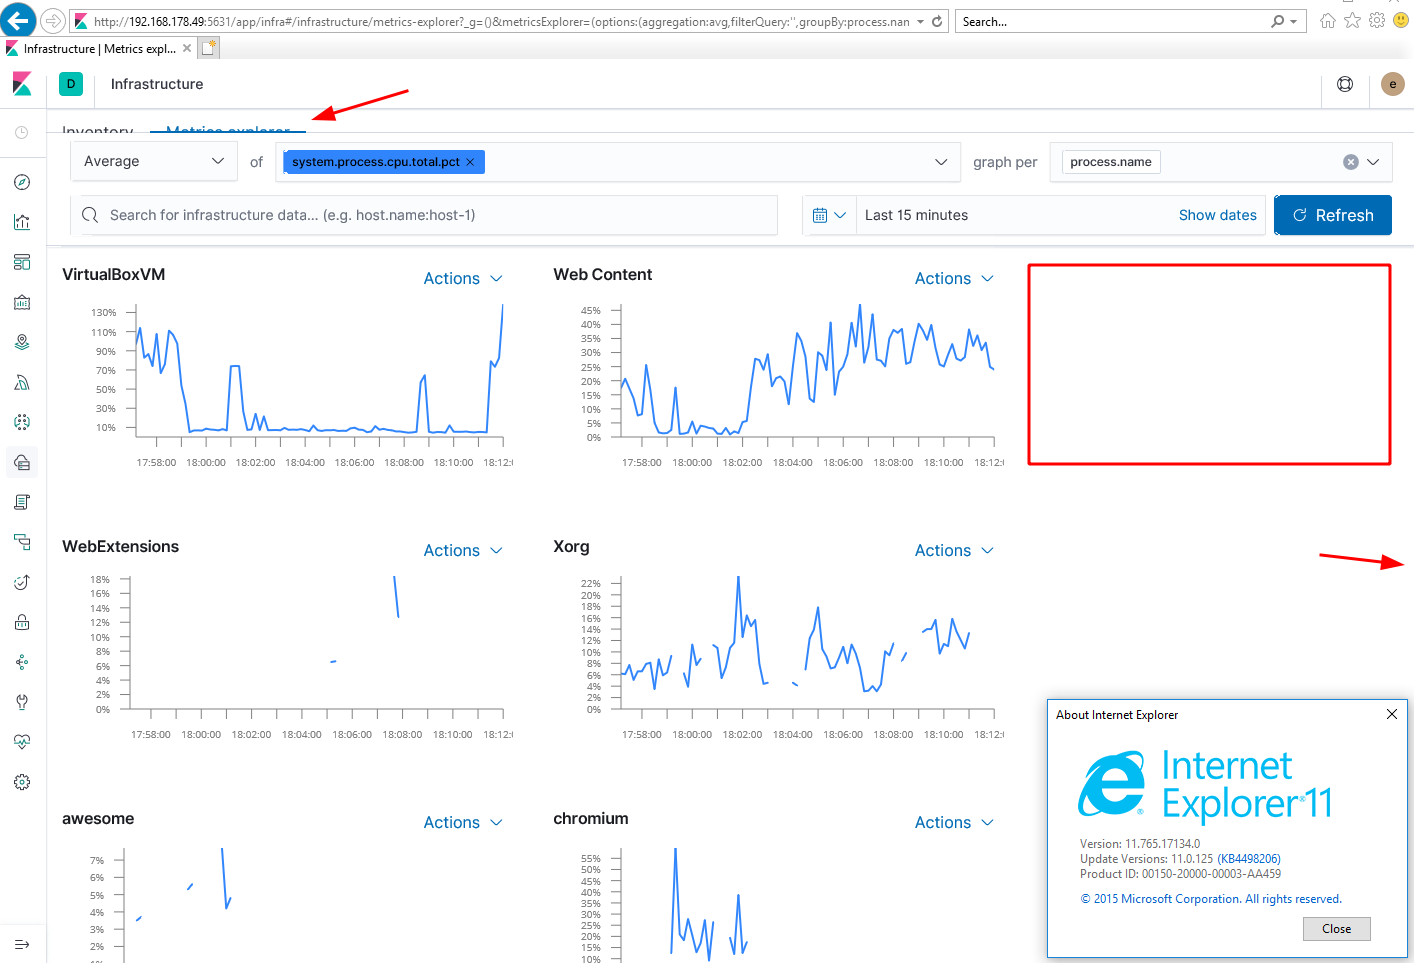The image size is (1414, 963).
Task: Open the Average aggregation dropdown
Action: pyautogui.click(x=153, y=161)
